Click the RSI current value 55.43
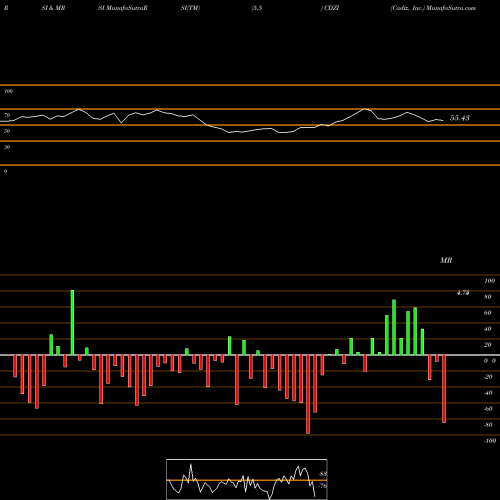 pyautogui.click(x=460, y=118)
